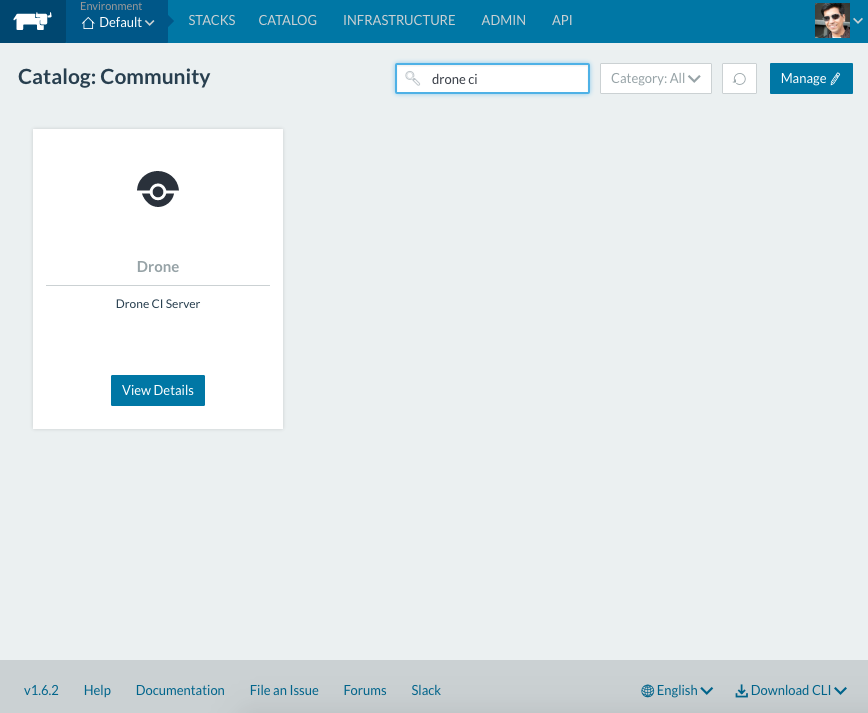Open the CATALOG menu
The image size is (868, 713).
click(287, 20)
